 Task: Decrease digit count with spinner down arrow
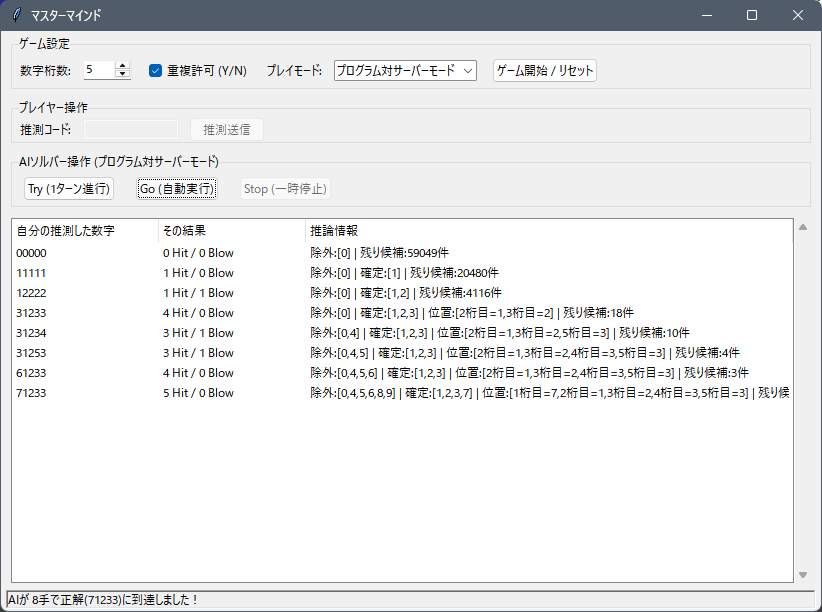click(122, 74)
